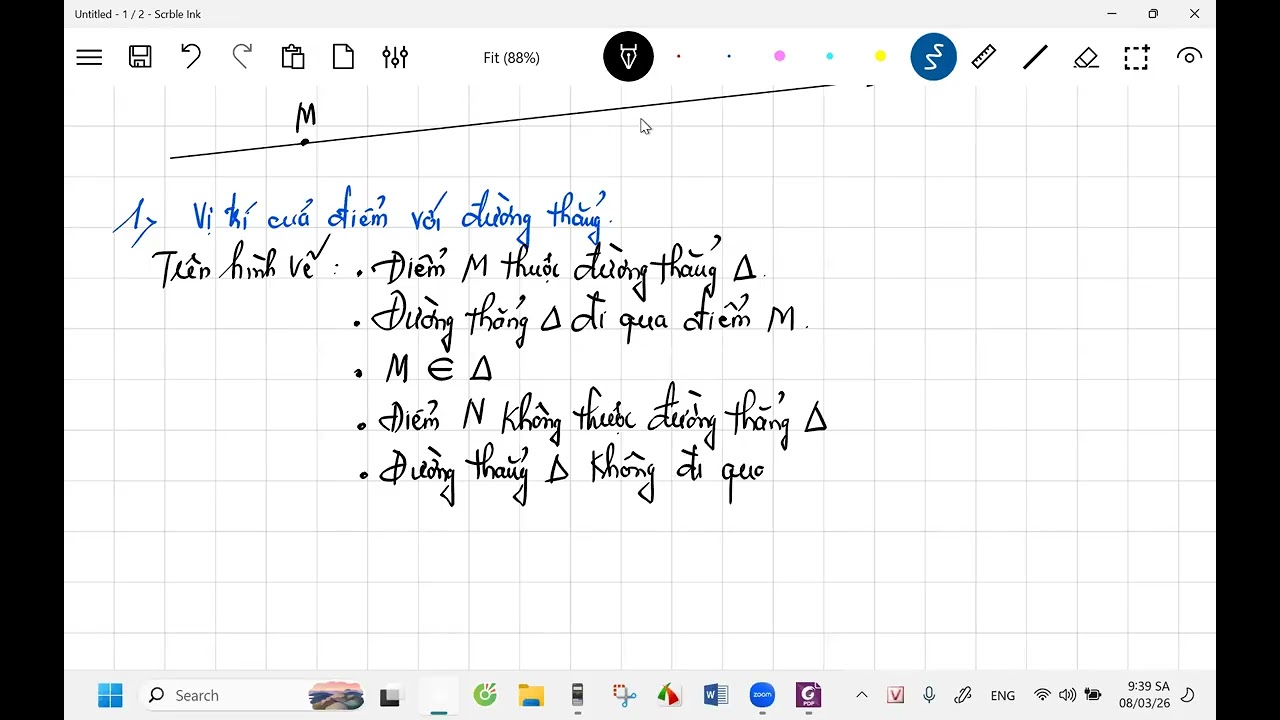Open the calculator app on taskbar
Screen dimensions: 1280x720
[577, 695]
